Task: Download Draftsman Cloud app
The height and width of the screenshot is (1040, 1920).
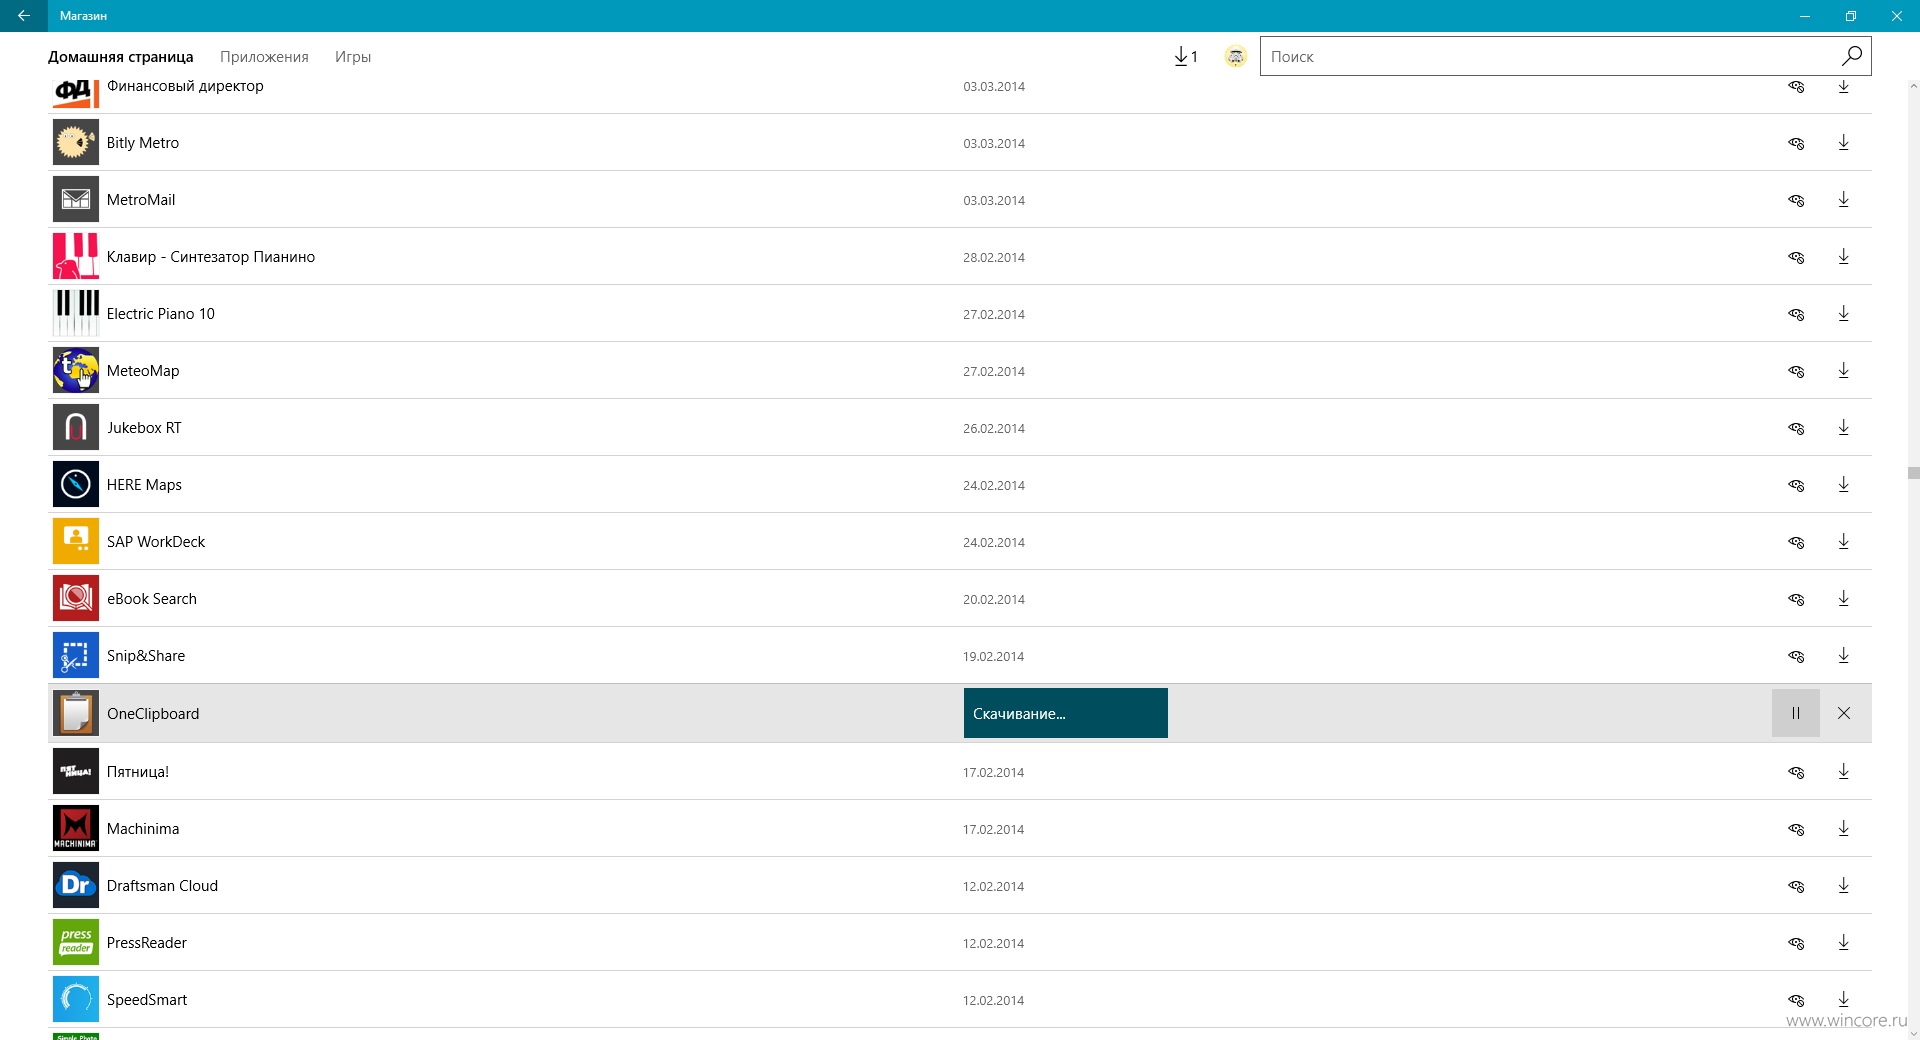Action: (x=1843, y=886)
